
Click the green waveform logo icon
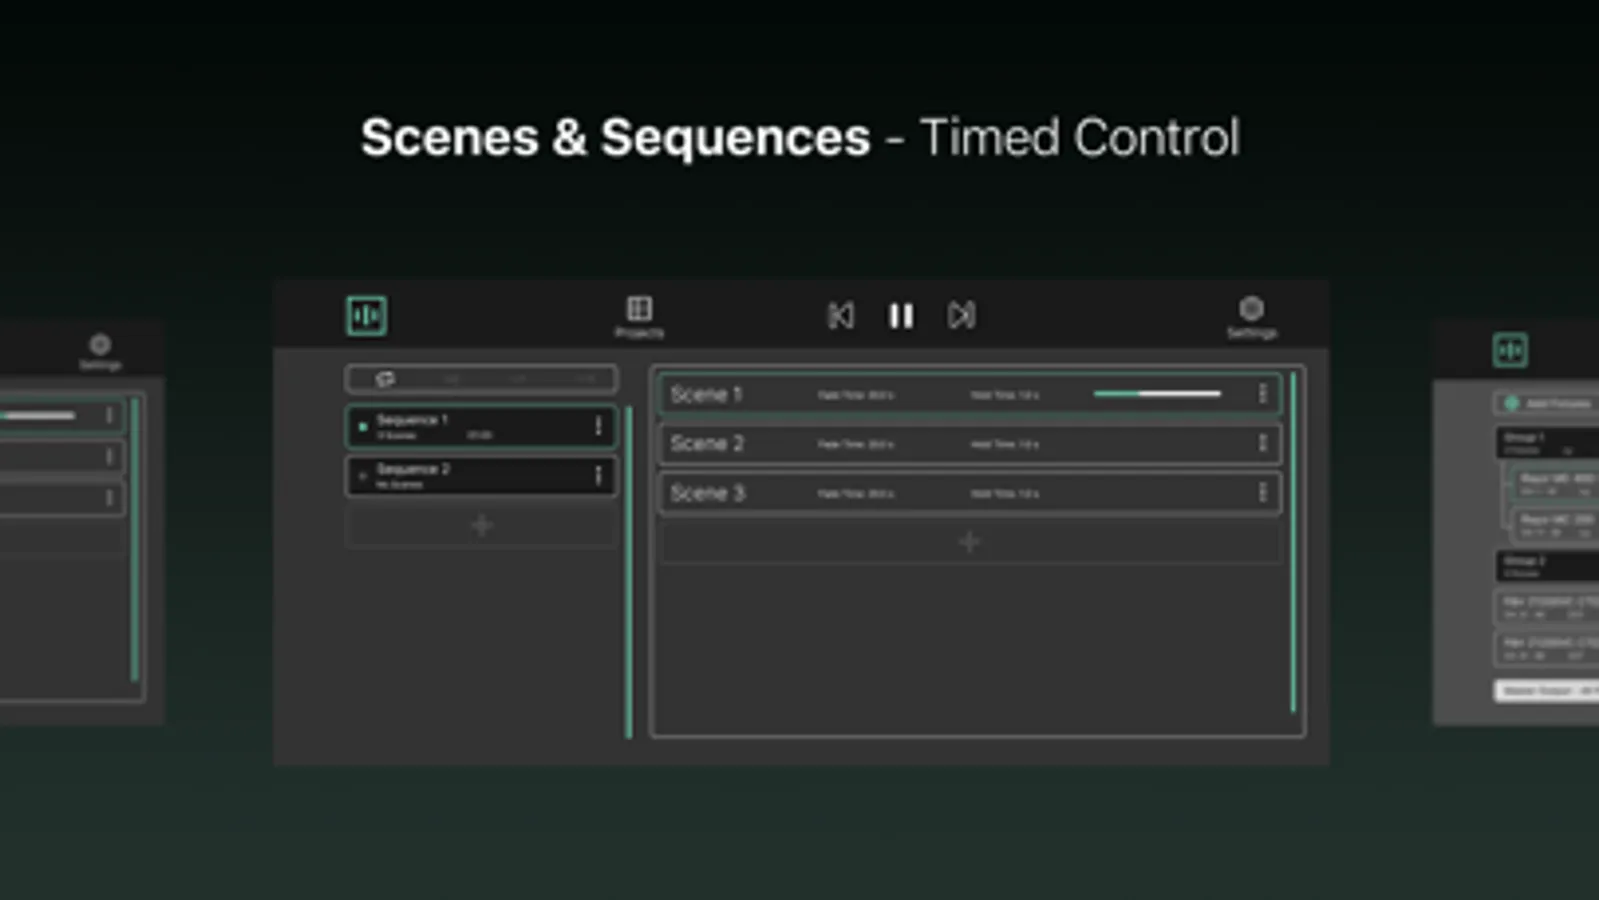367,316
